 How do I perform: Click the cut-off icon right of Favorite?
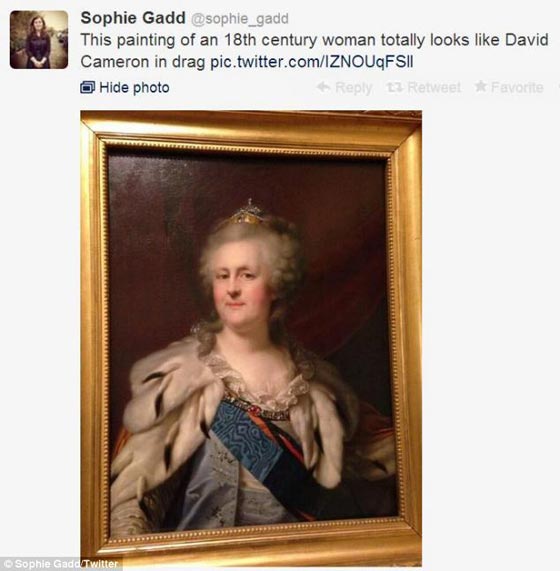tap(559, 87)
